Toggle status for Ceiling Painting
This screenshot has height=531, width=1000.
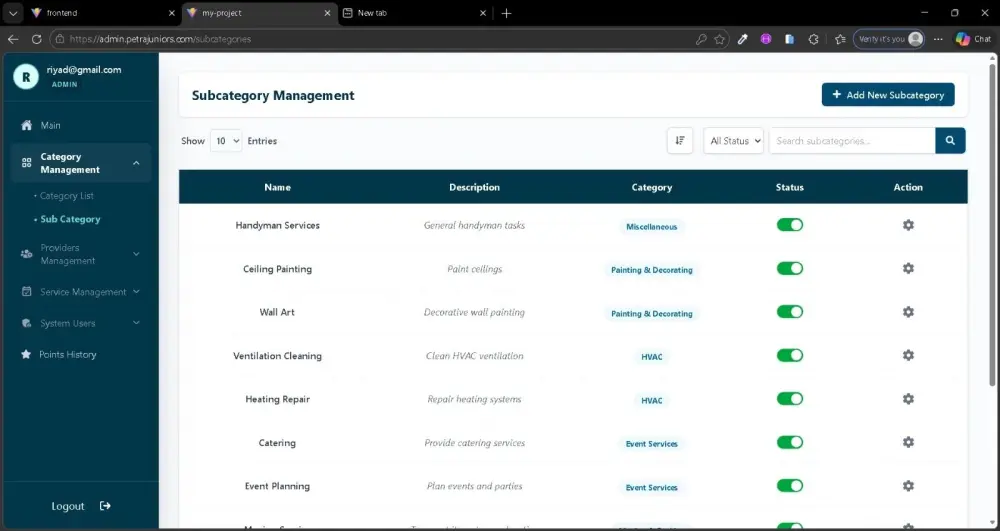coord(790,268)
